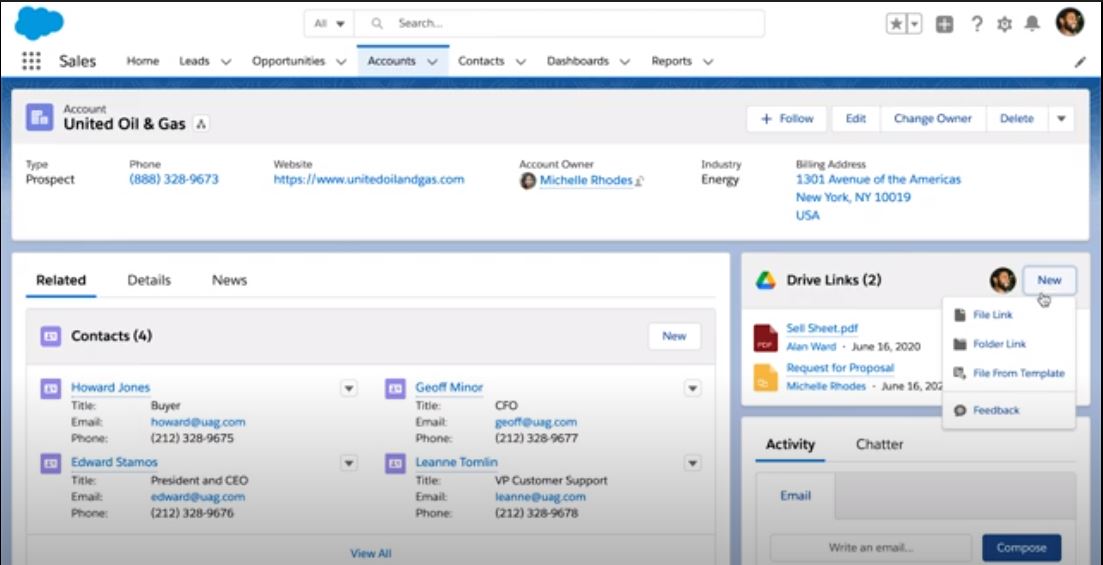
Task: Click New in the Drive Links panel
Action: pos(1049,280)
